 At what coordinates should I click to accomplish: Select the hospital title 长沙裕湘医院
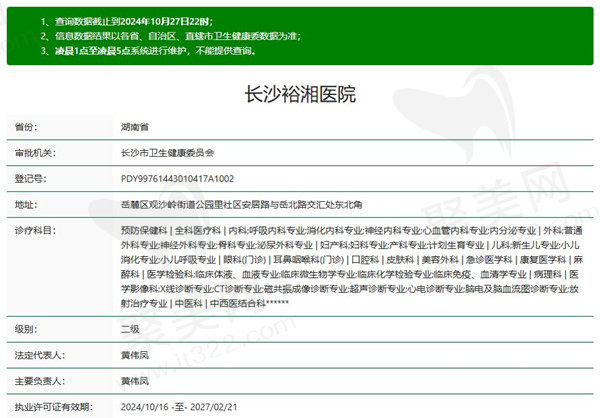click(x=300, y=94)
